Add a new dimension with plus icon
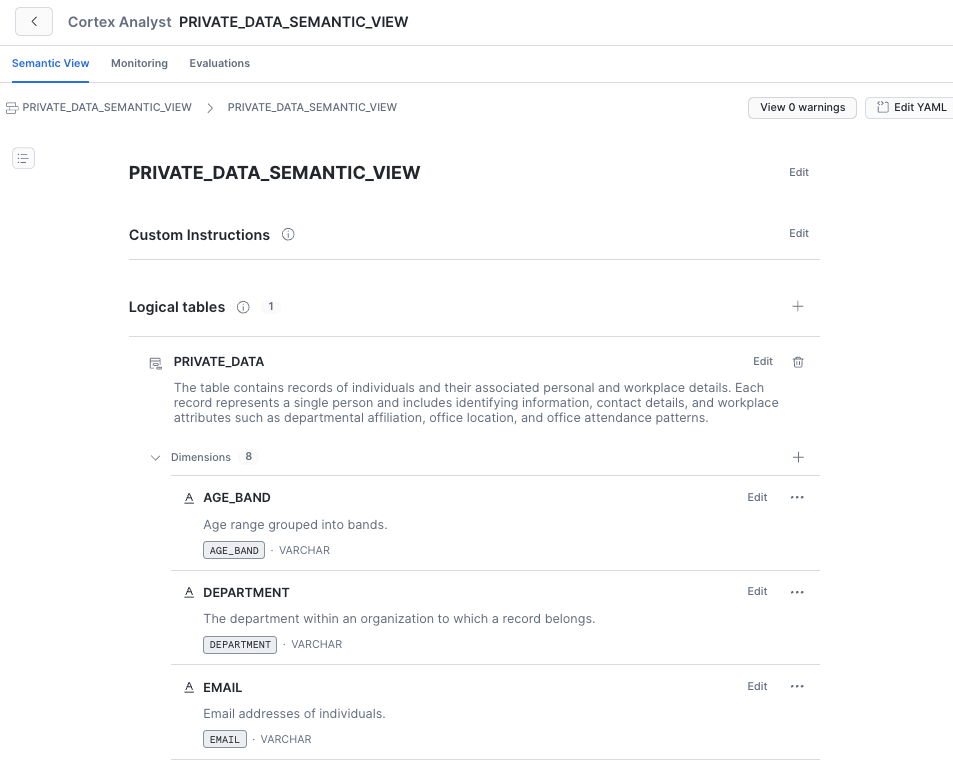This screenshot has width=953, height=764. coord(798,457)
